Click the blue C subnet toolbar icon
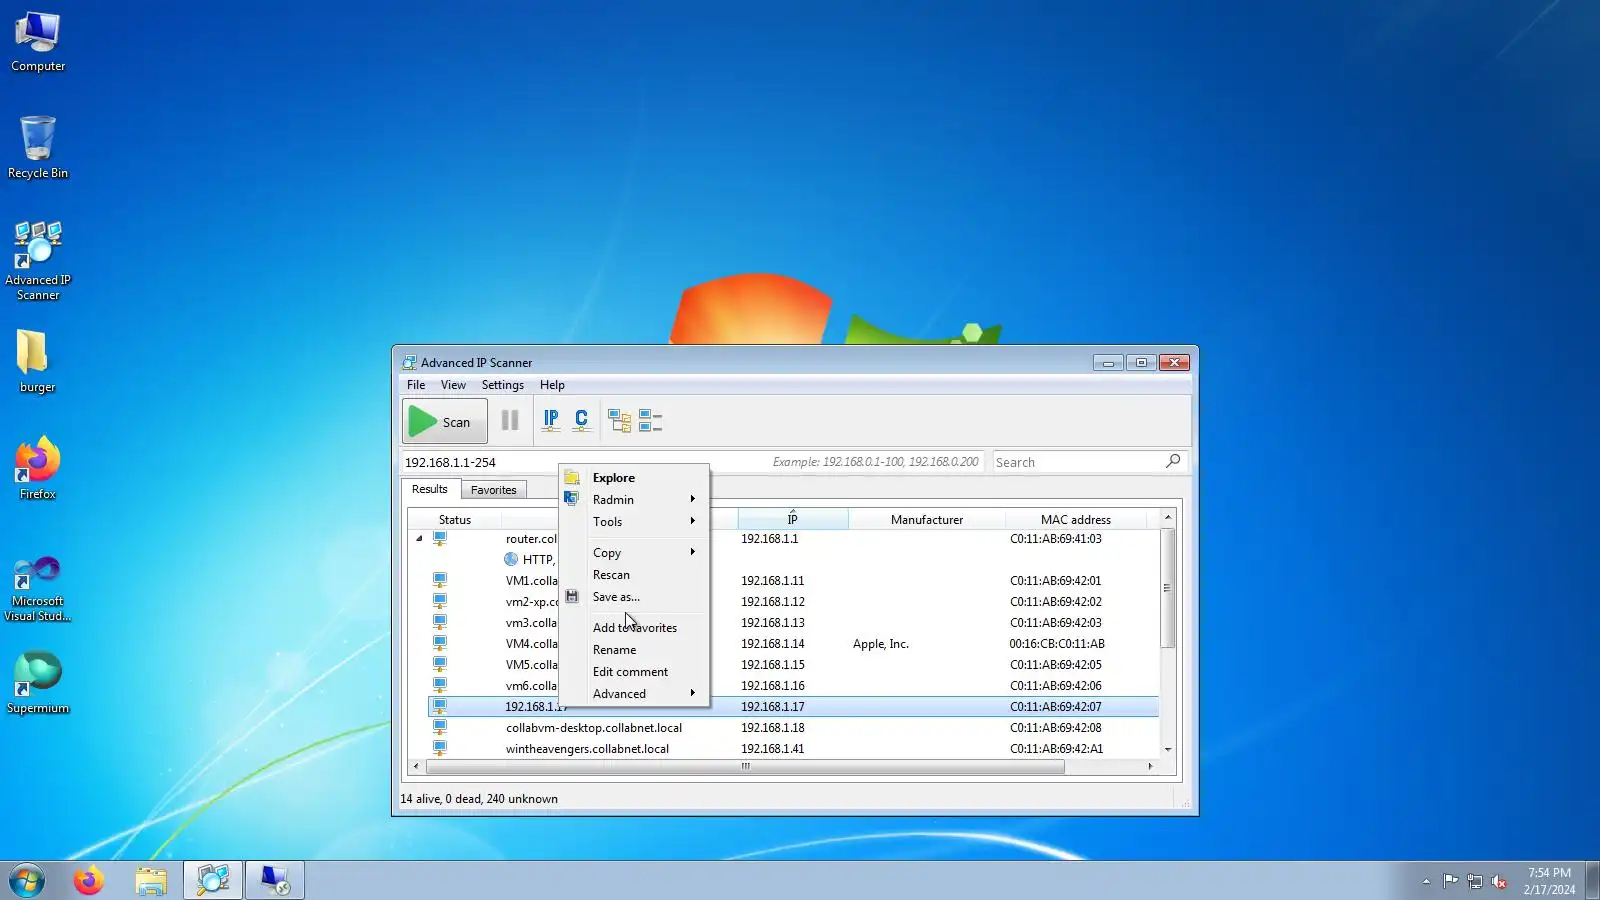 point(581,421)
